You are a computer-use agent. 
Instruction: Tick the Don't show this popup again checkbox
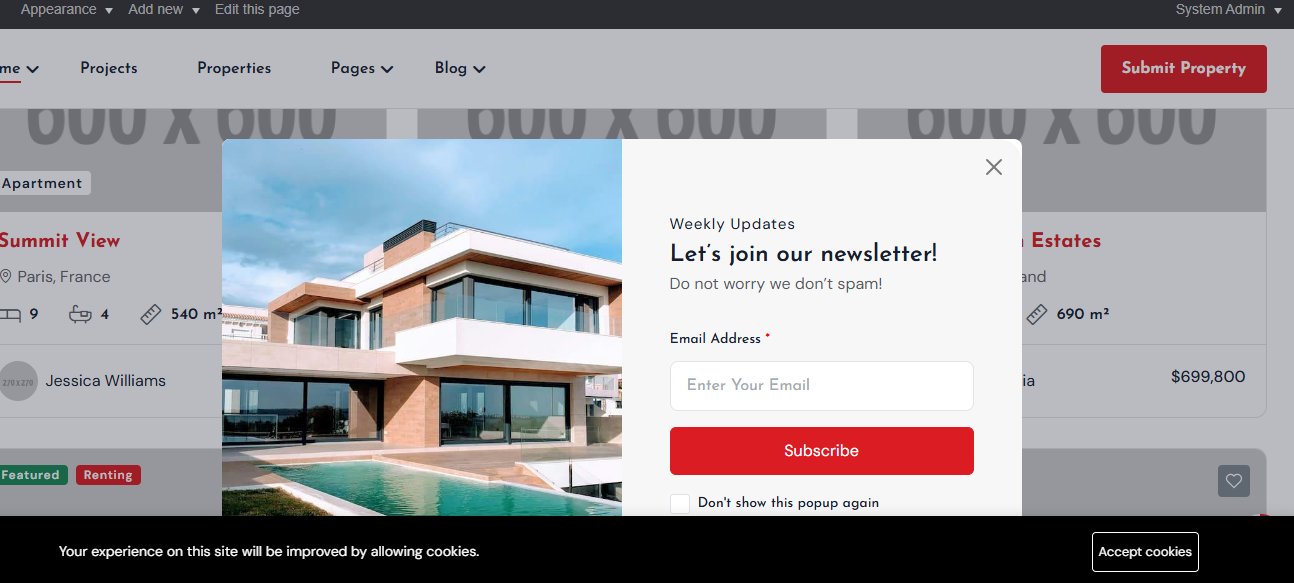tap(680, 503)
